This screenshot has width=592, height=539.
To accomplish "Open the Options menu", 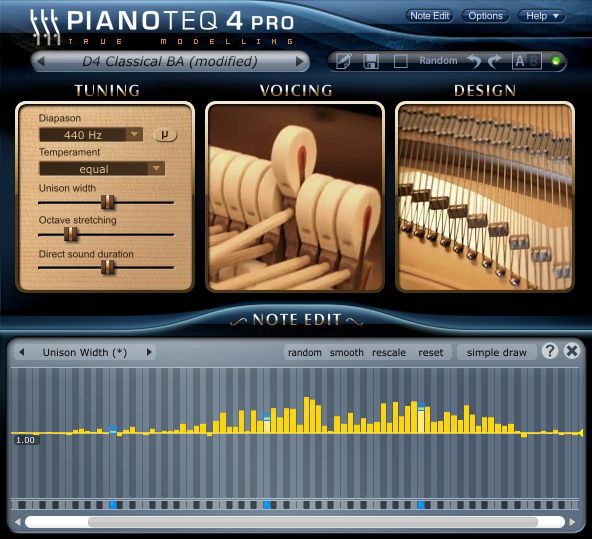I will tap(486, 16).
